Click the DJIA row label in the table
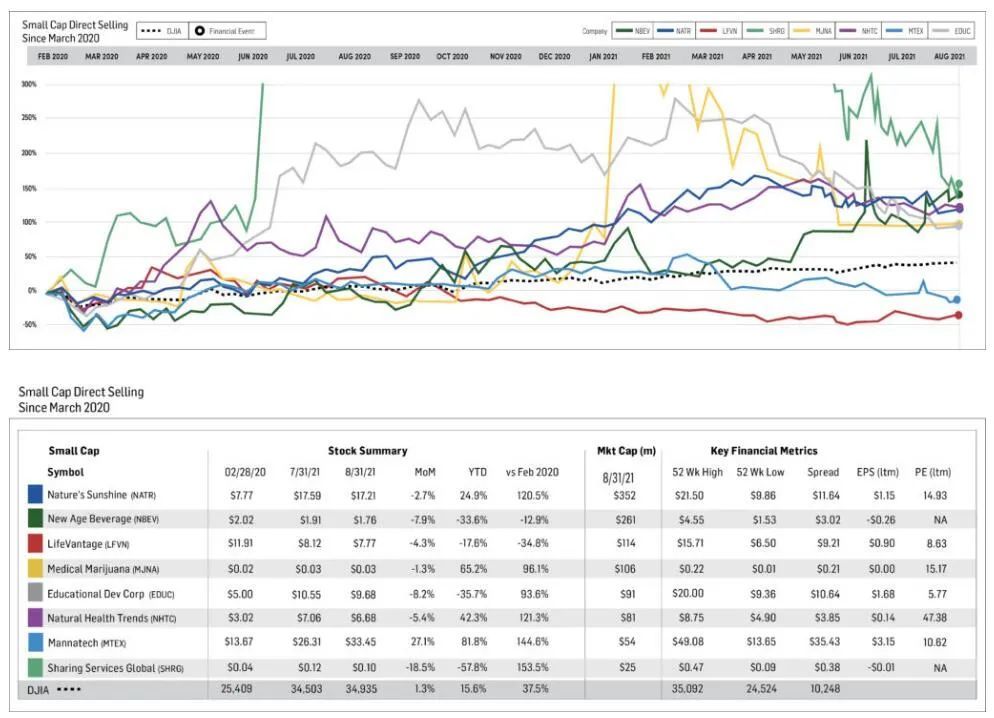This screenshot has width=994, height=718. tap(37, 689)
